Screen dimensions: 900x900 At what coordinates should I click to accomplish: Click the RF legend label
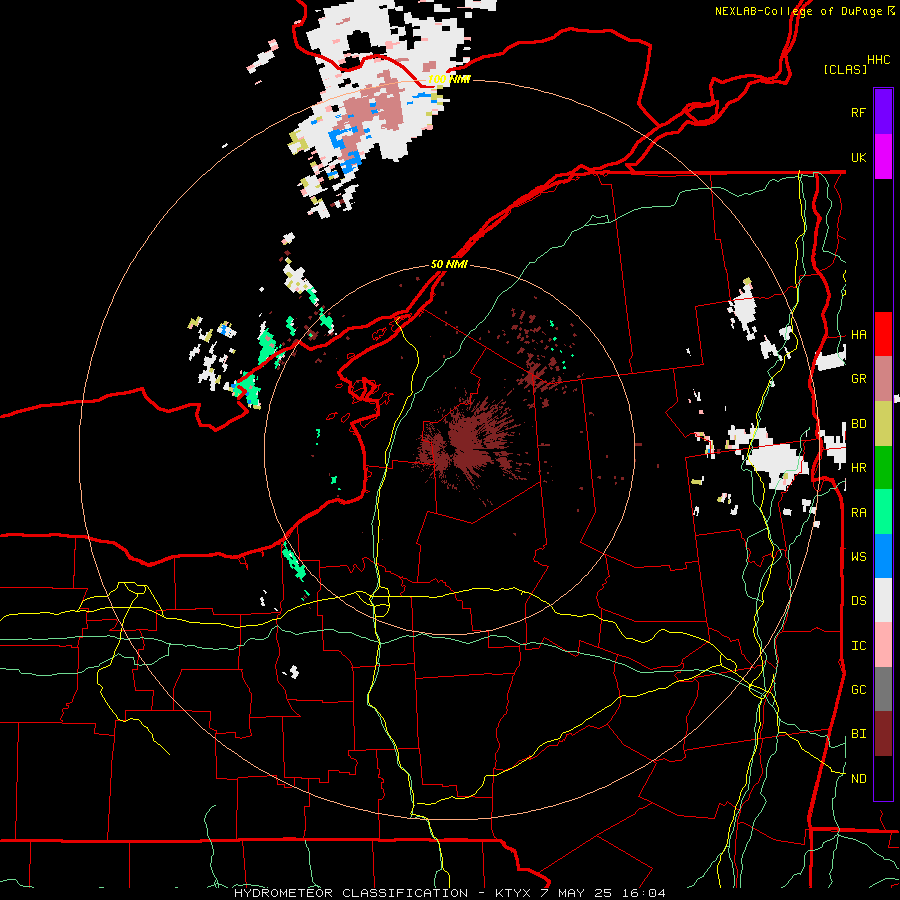point(858,112)
